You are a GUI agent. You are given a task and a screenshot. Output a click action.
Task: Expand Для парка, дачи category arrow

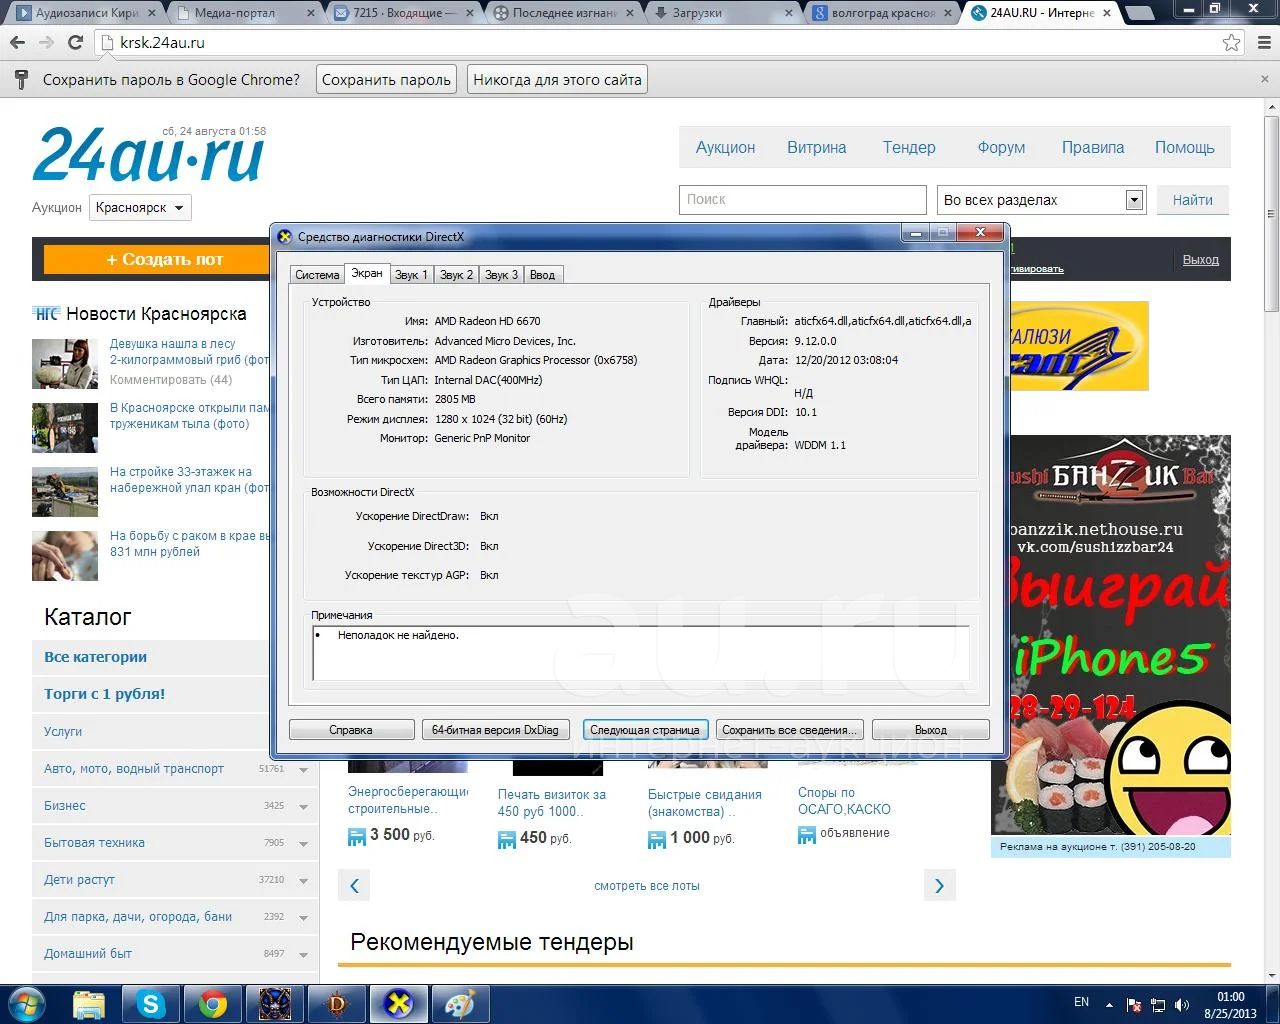pos(304,918)
